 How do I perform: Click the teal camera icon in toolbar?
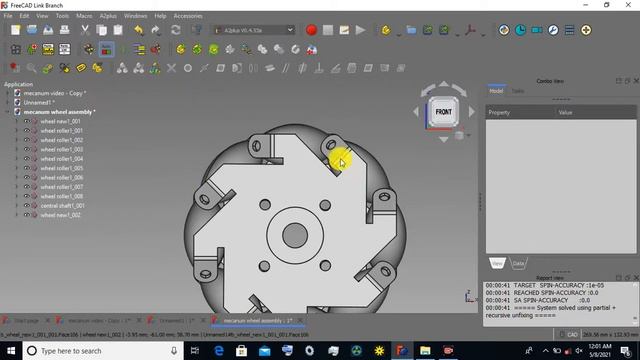[537, 30]
